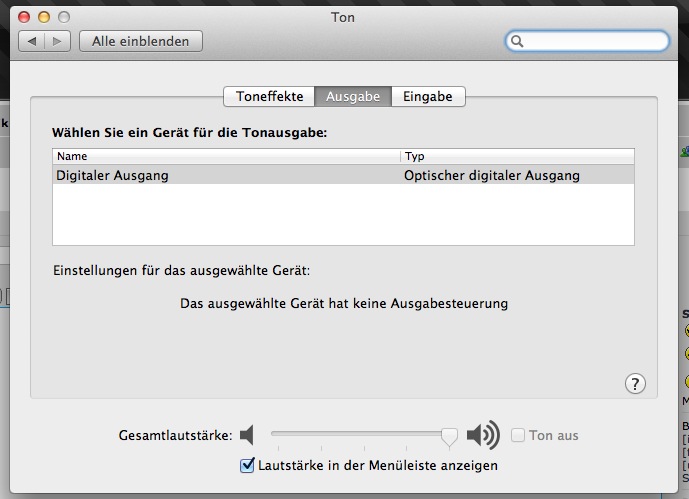The width and height of the screenshot is (689, 499).
Task: Switch to the Toneffekte tab
Action: point(268,97)
